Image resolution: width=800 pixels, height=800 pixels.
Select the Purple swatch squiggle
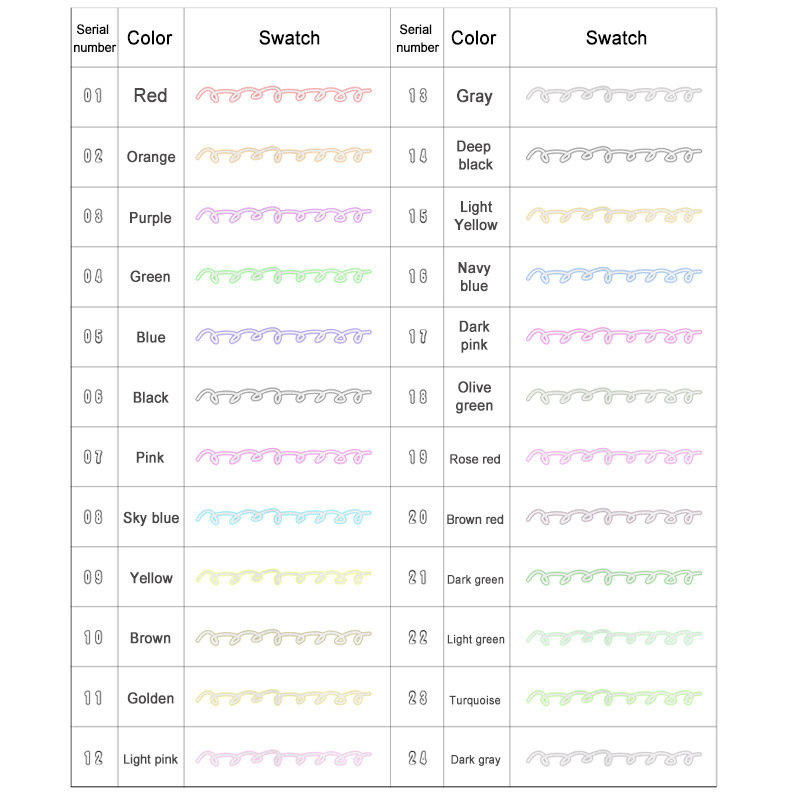click(284, 216)
